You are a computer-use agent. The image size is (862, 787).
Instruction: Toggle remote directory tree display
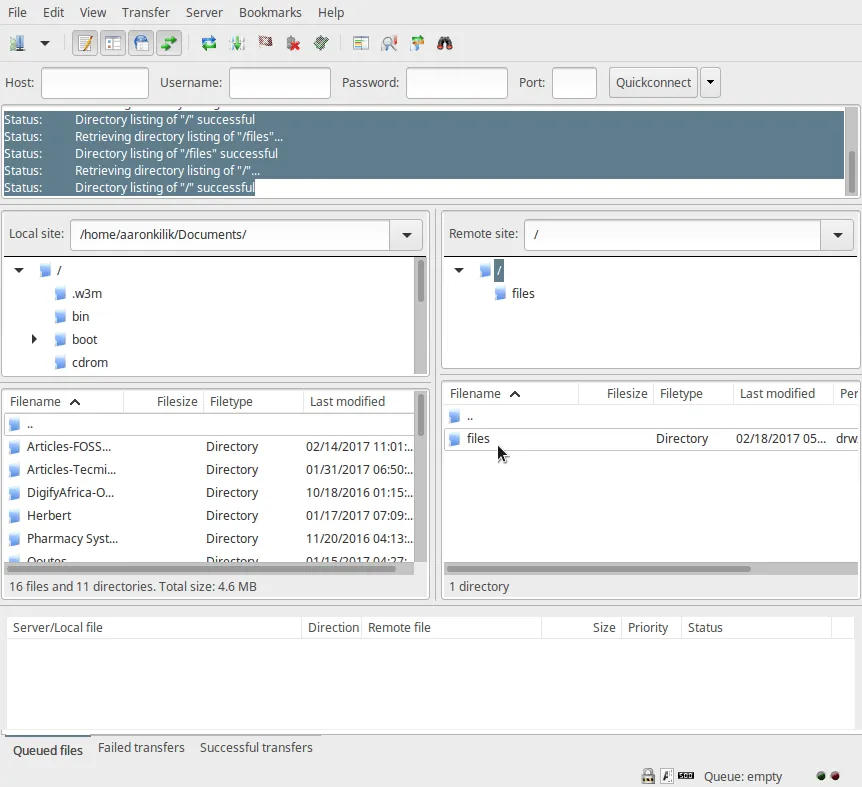point(141,43)
